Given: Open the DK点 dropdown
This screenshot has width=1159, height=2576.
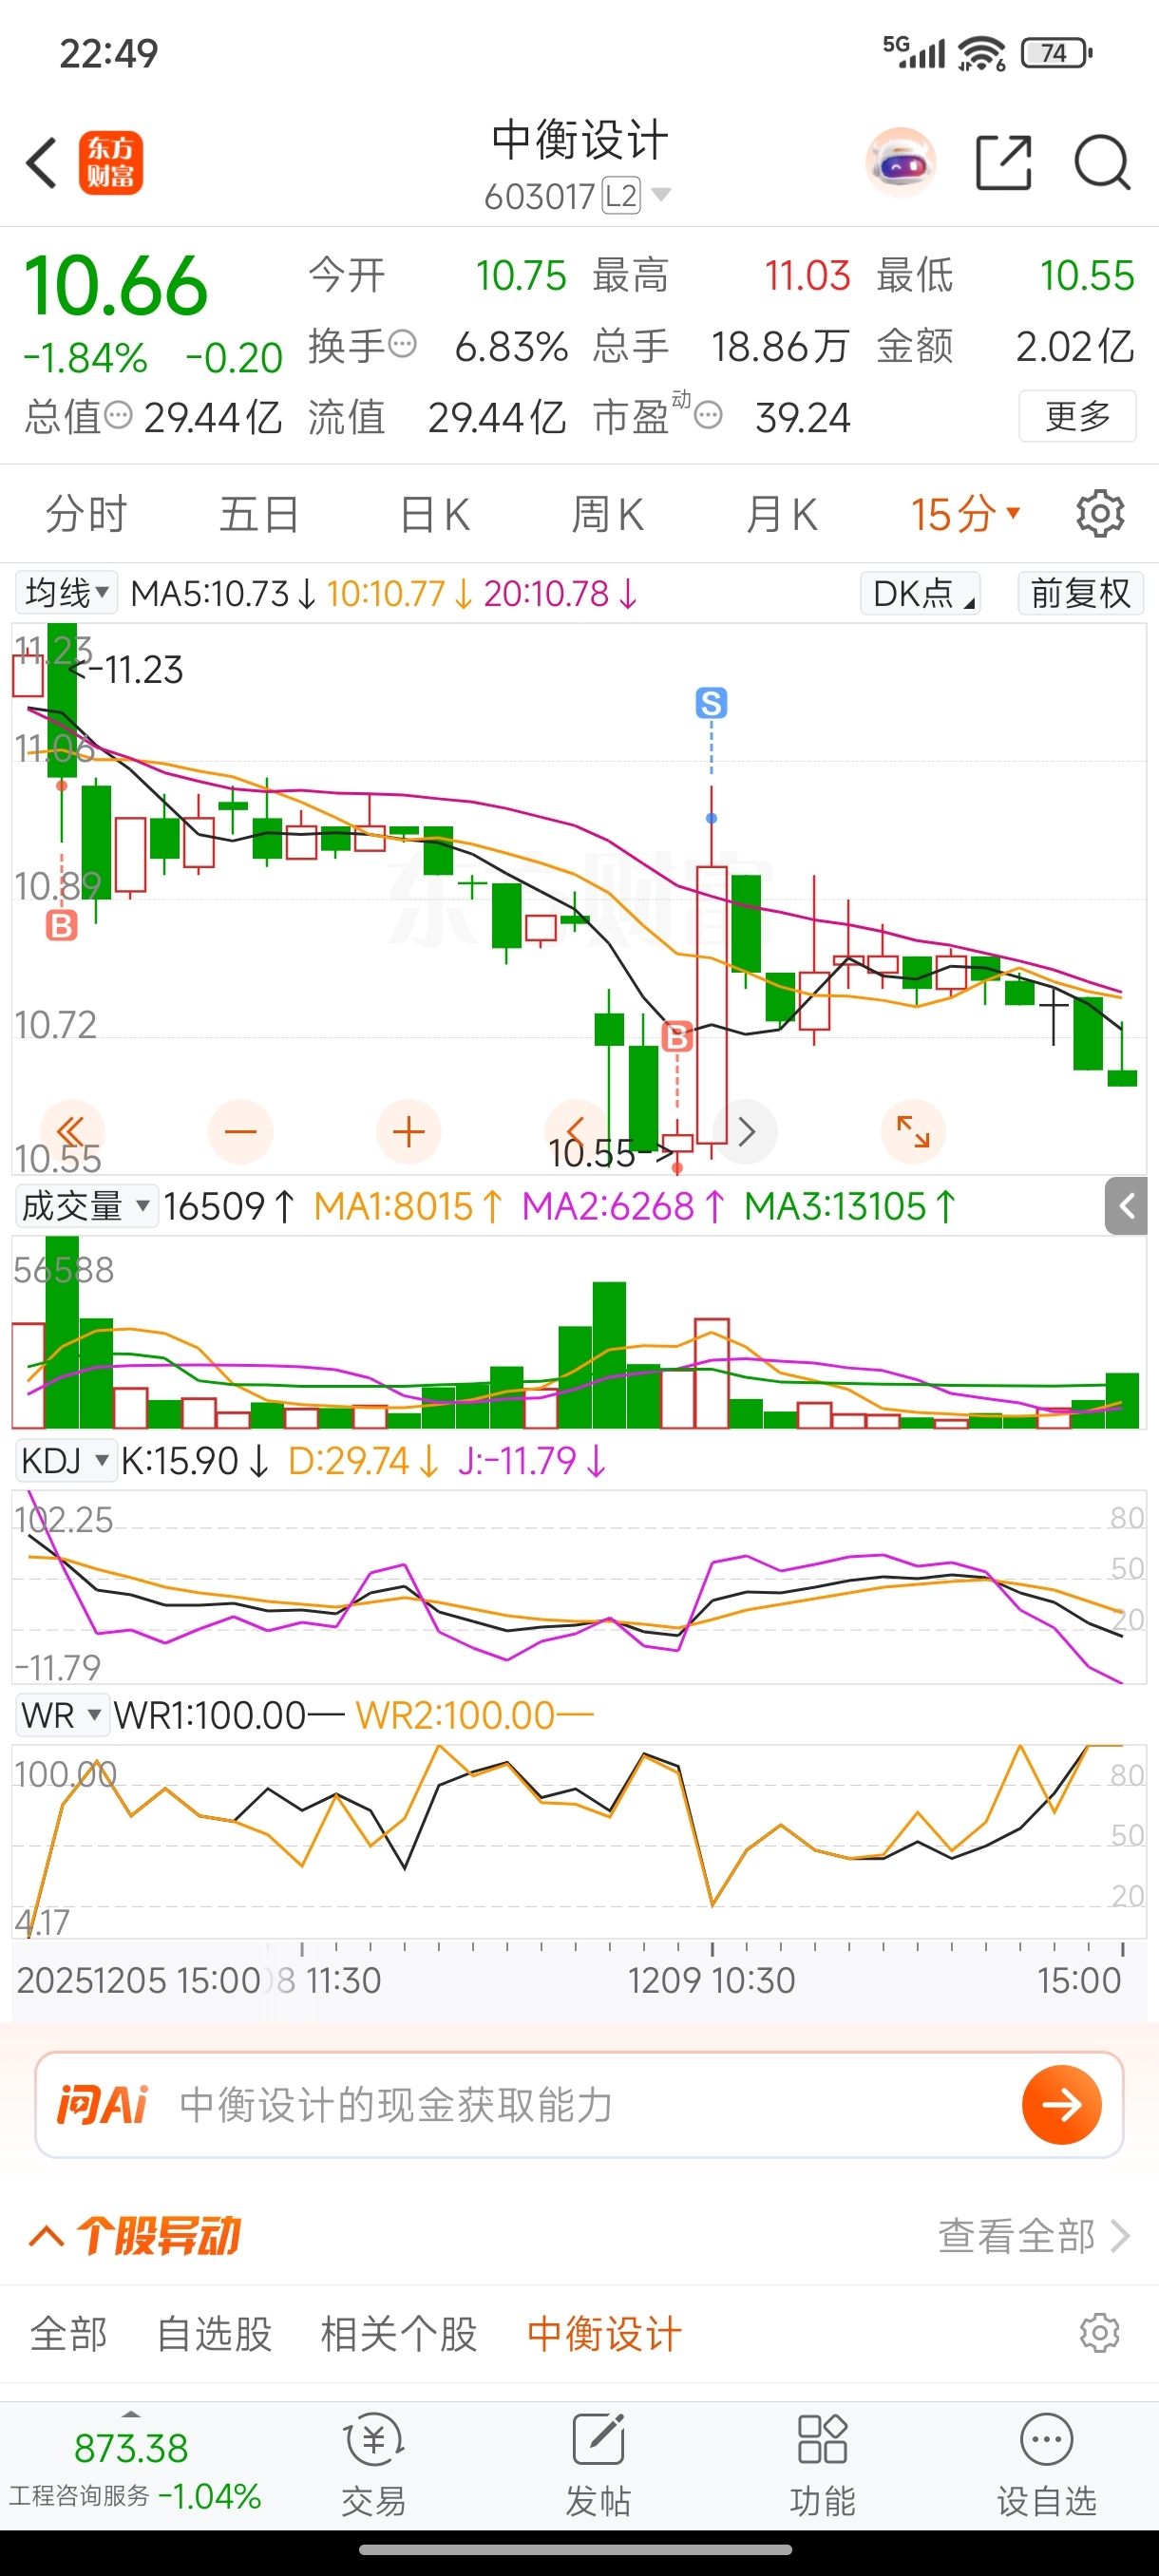Looking at the screenshot, I should [920, 593].
